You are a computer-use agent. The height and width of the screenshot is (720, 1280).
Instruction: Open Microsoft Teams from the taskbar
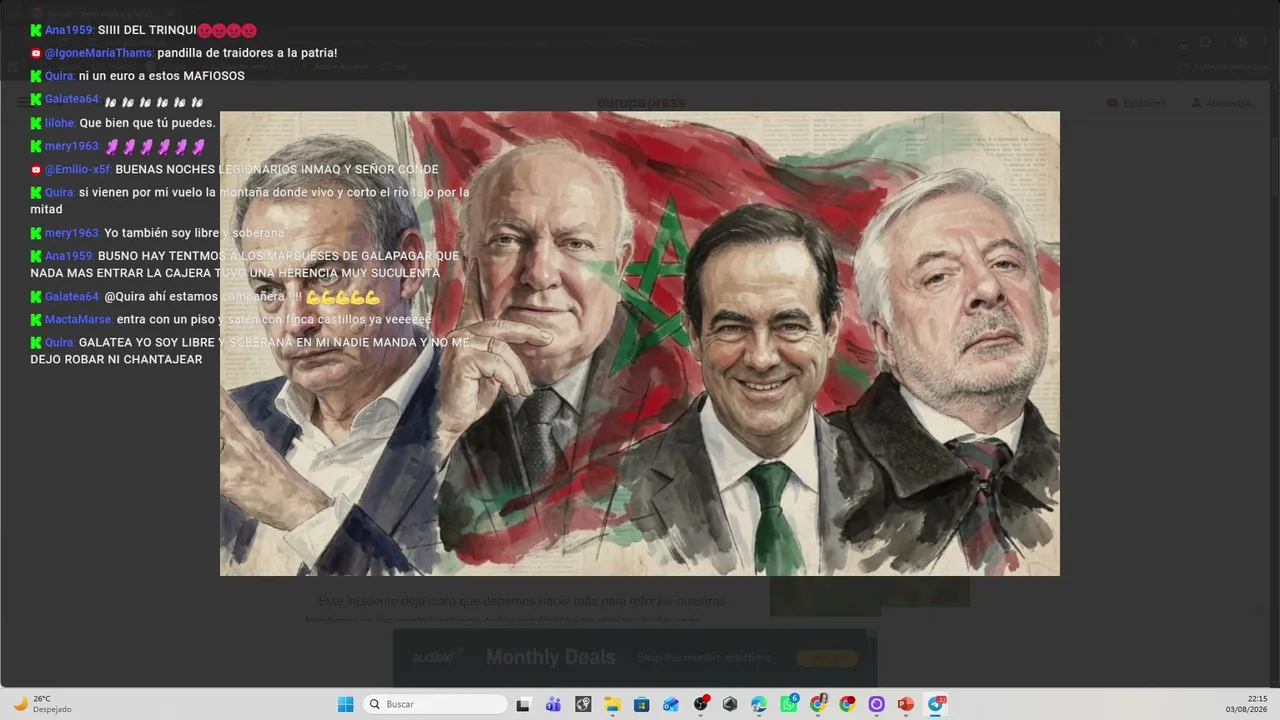(x=553, y=704)
